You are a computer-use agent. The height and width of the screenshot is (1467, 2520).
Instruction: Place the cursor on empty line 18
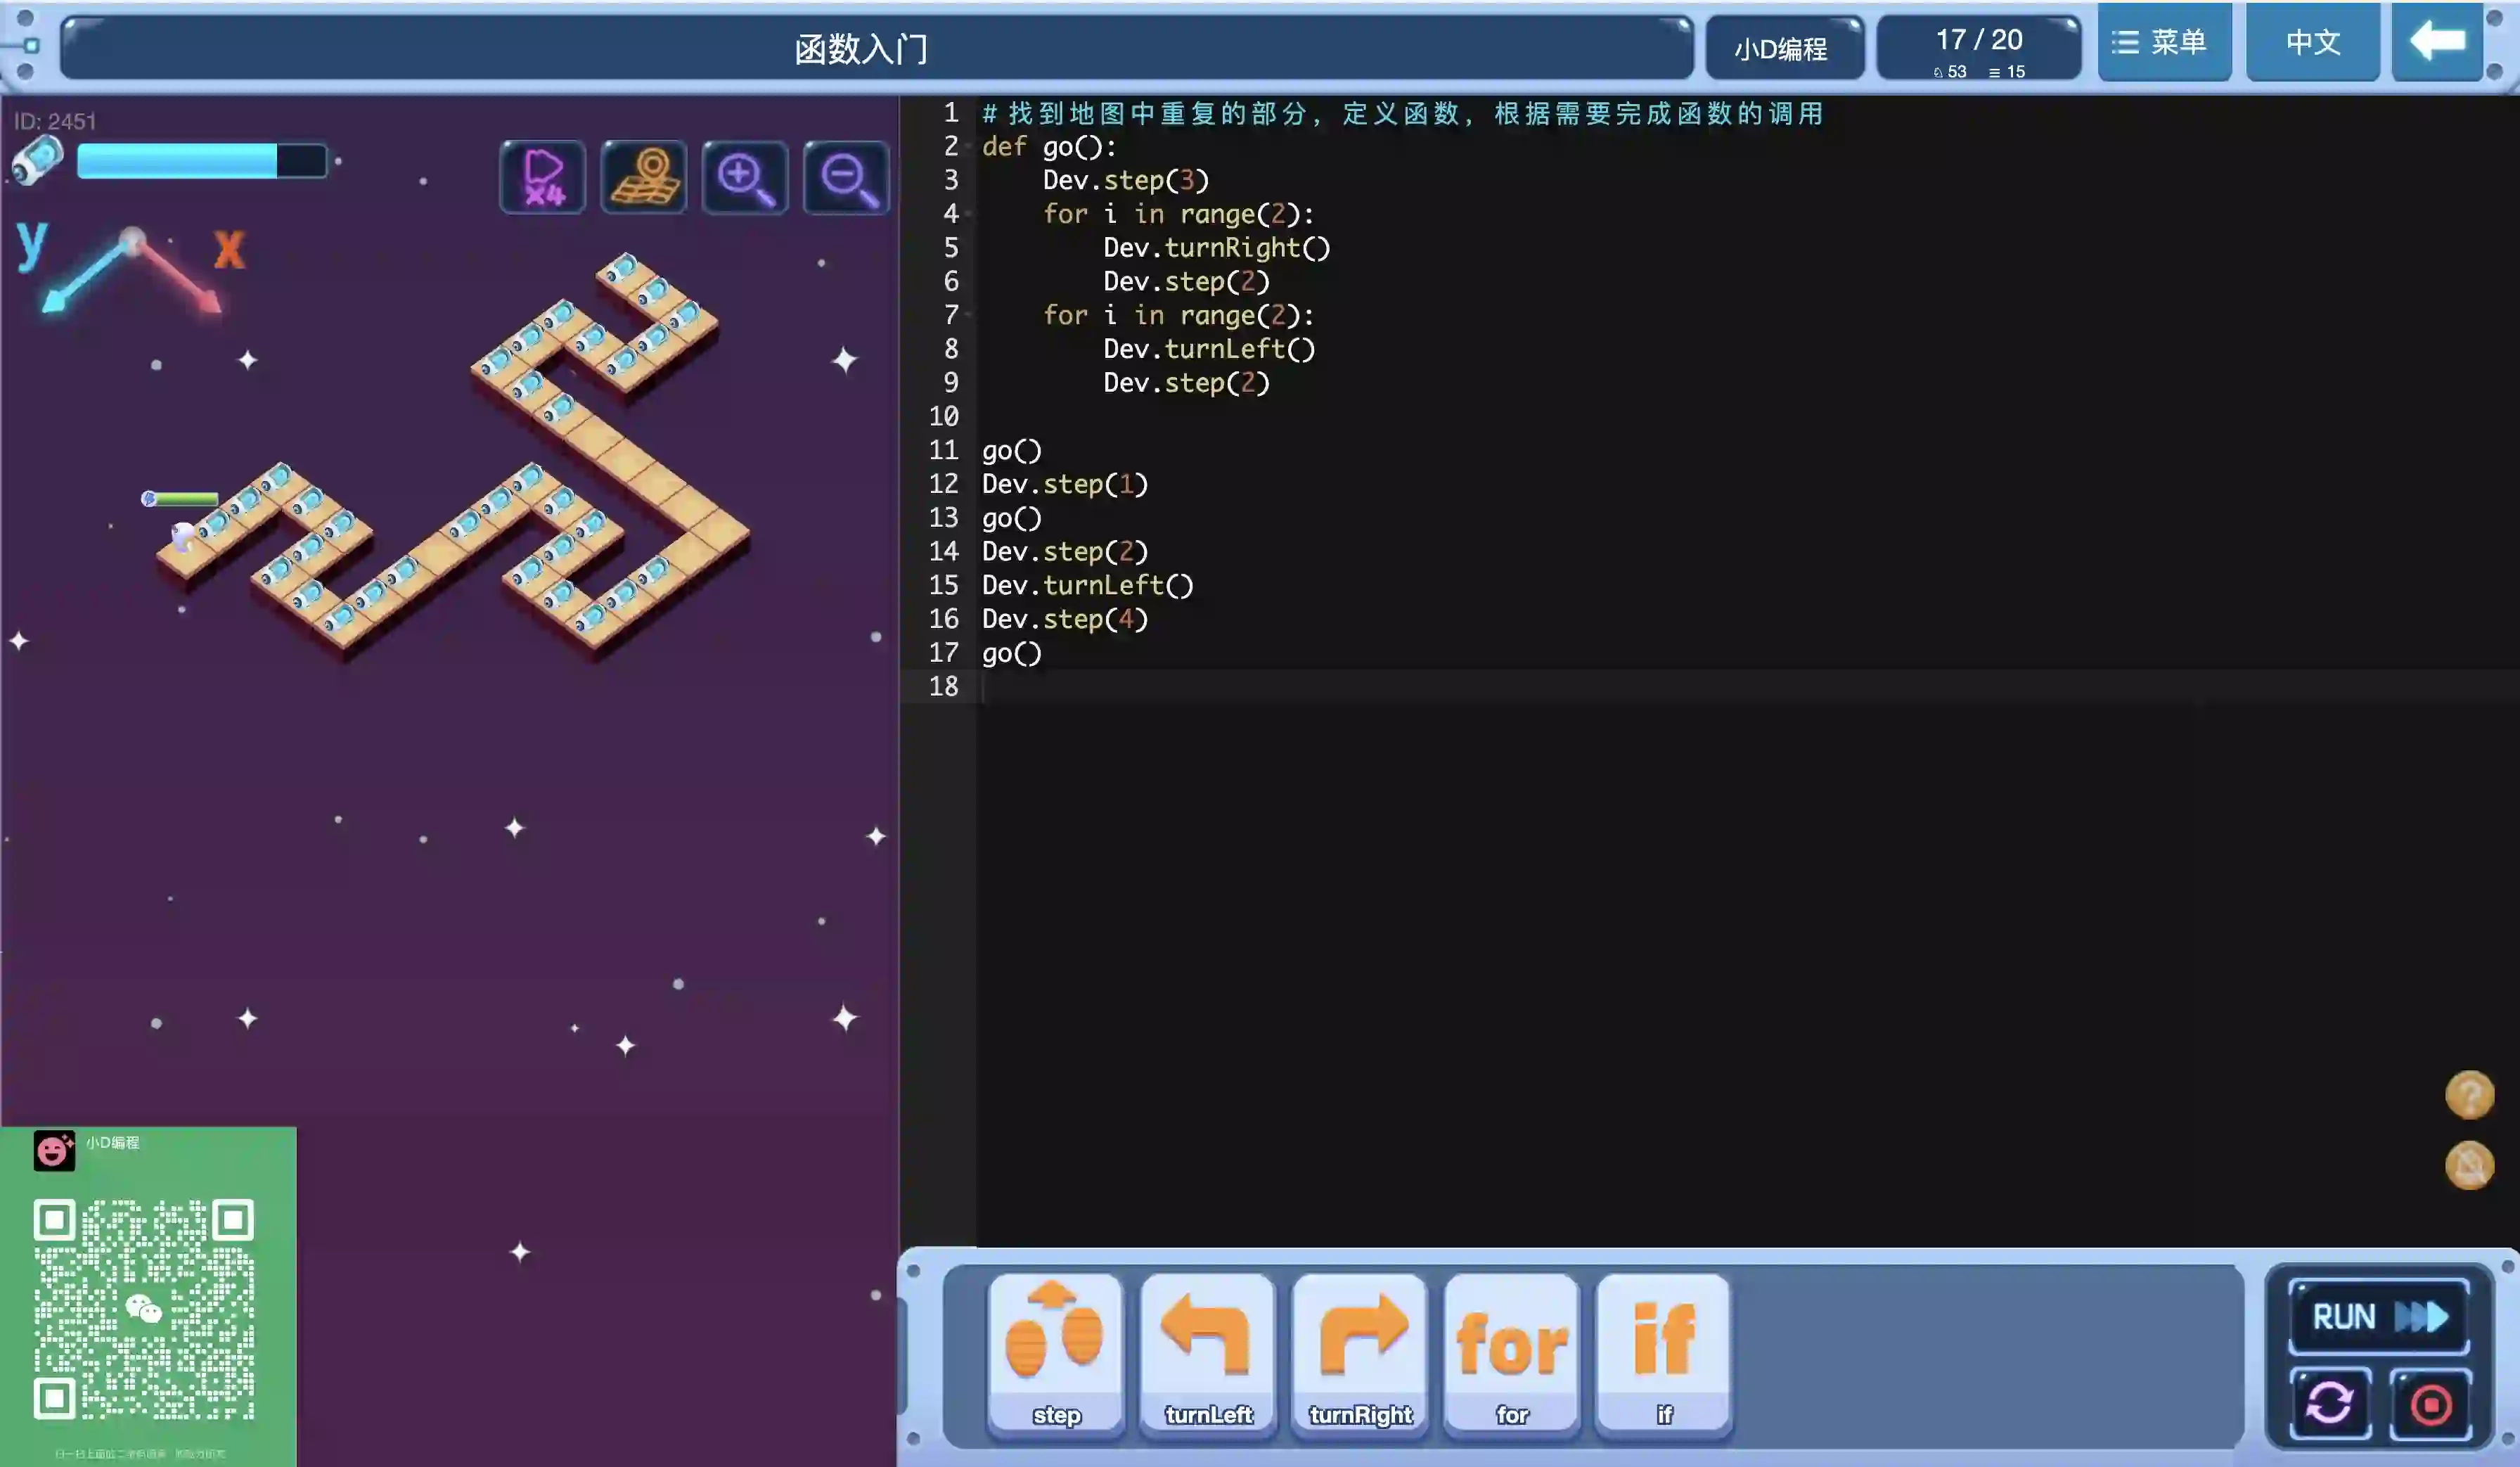point(1200,687)
